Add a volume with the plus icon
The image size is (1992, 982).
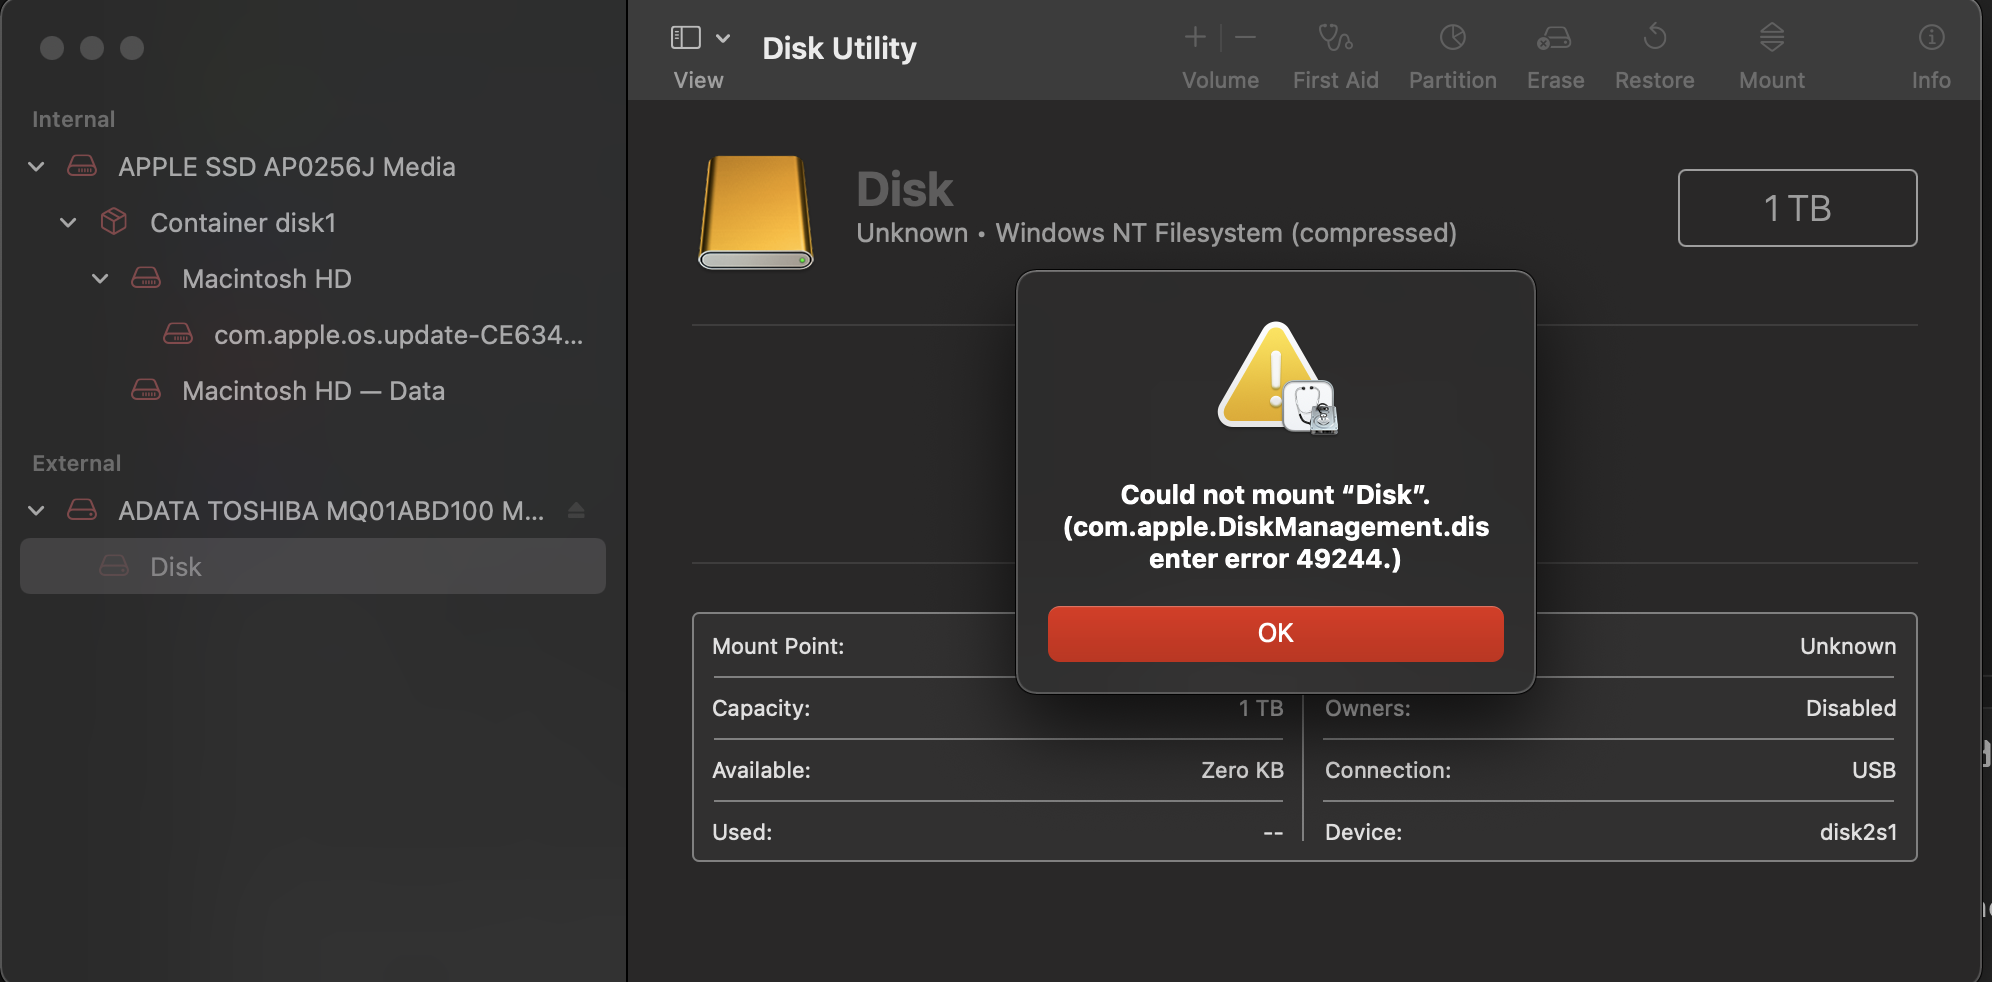tap(1195, 38)
